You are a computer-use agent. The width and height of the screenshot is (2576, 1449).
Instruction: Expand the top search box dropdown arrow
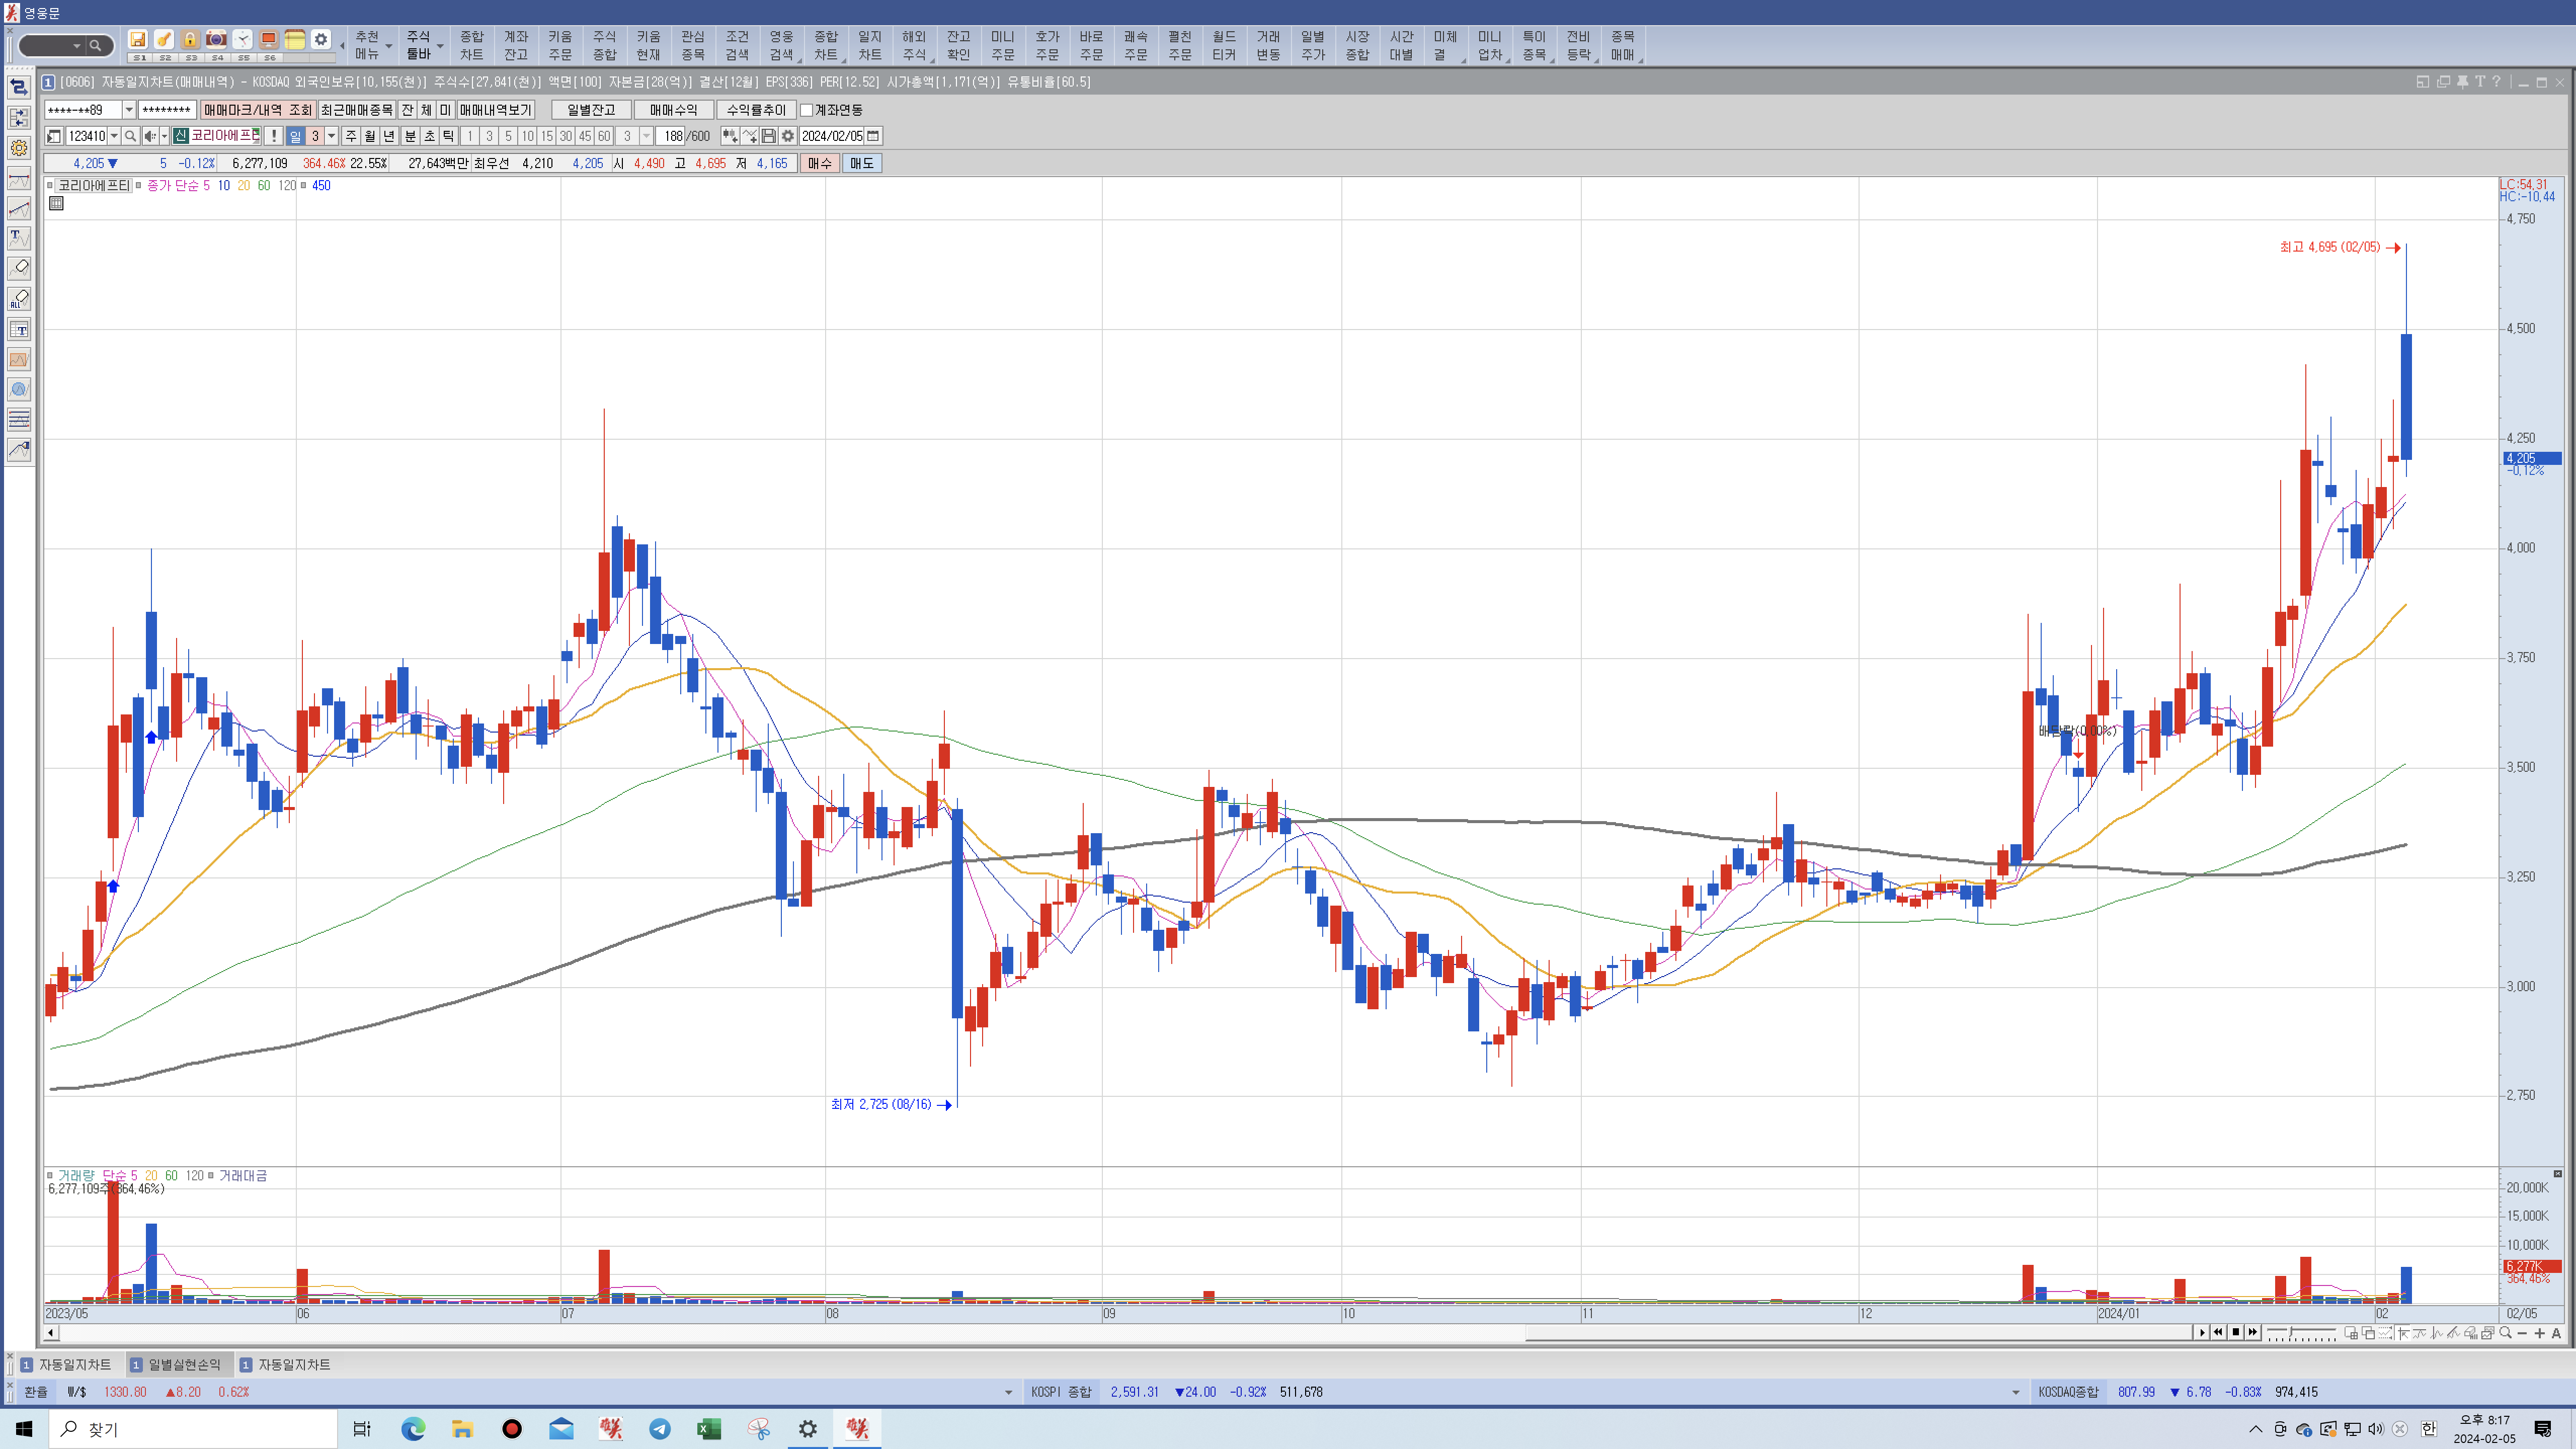pyautogui.click(x=76, y=46)
